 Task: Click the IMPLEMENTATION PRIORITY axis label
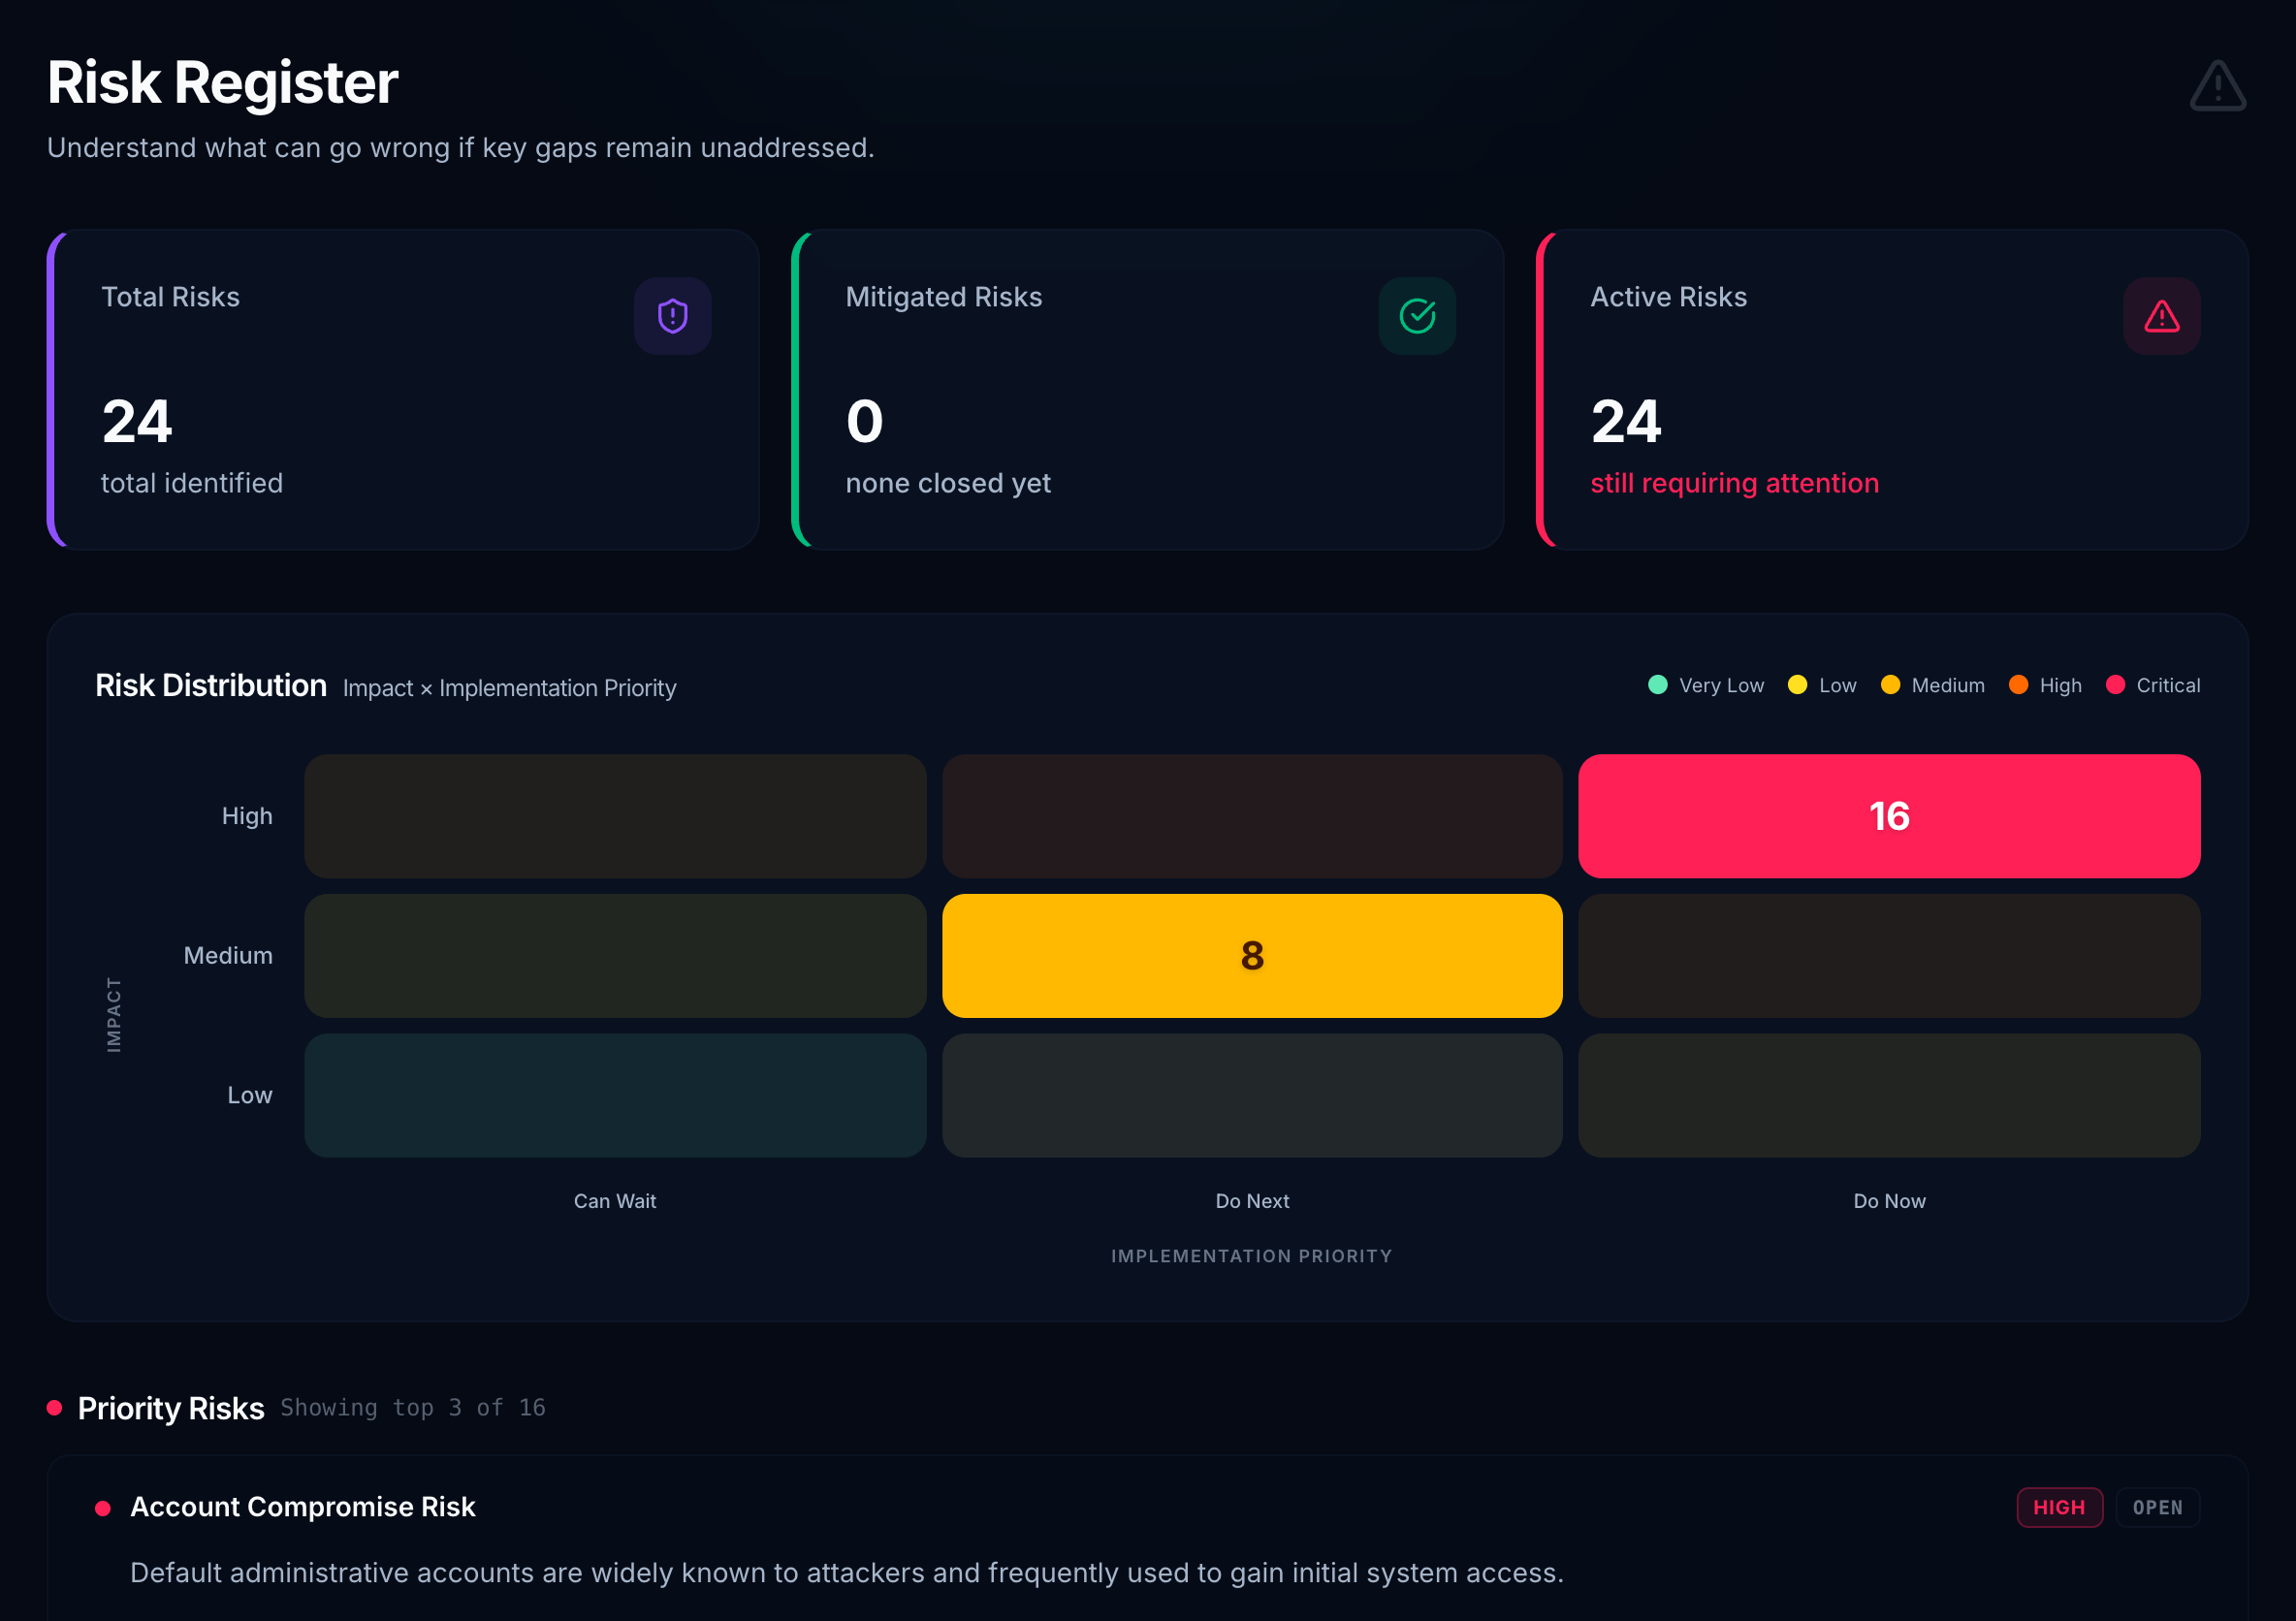pyautogui.click(x=1251, y=1256)
